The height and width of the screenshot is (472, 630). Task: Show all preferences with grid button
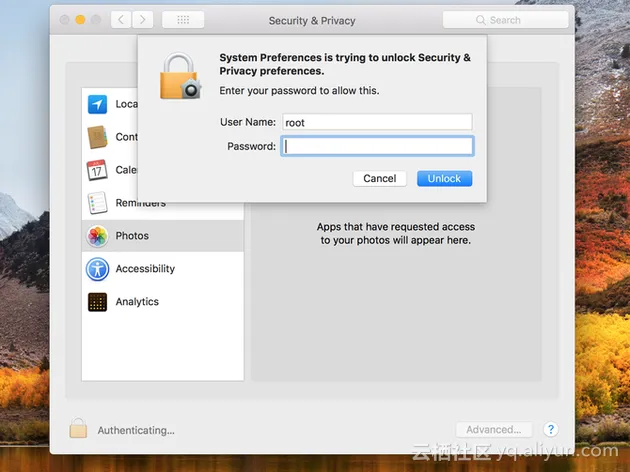click(x=182, y=20)
